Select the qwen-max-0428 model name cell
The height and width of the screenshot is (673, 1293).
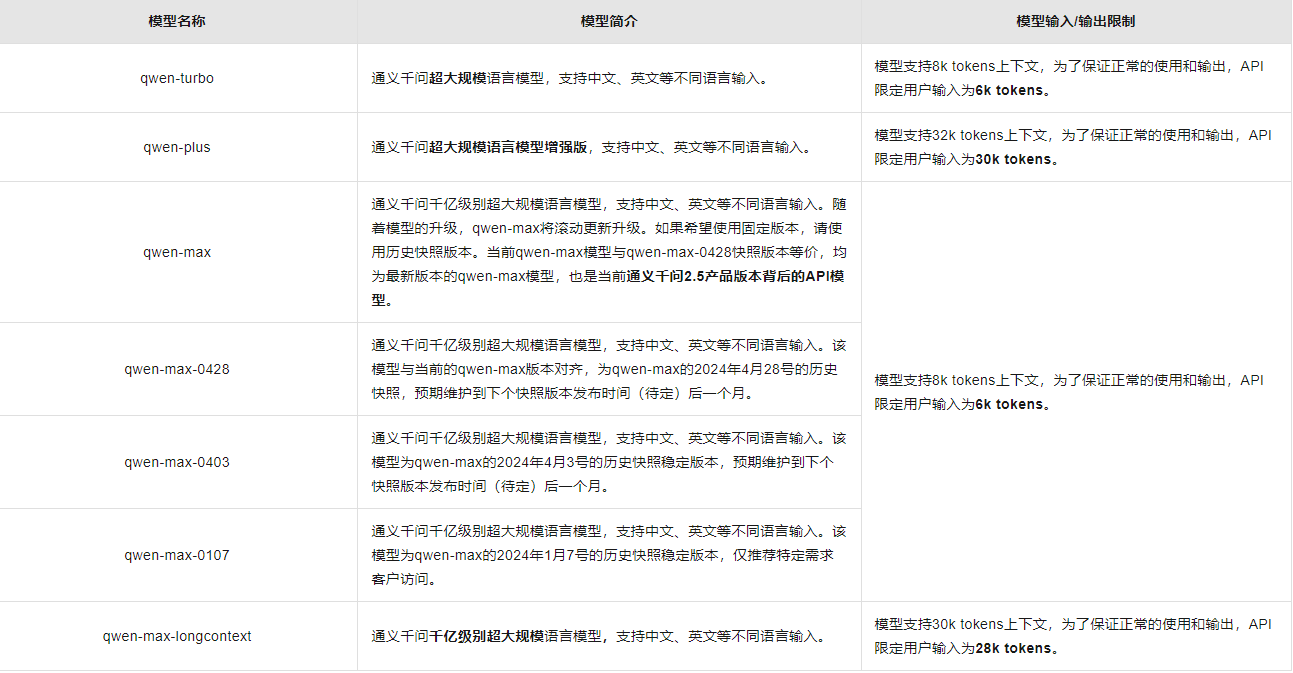(177, 369)
